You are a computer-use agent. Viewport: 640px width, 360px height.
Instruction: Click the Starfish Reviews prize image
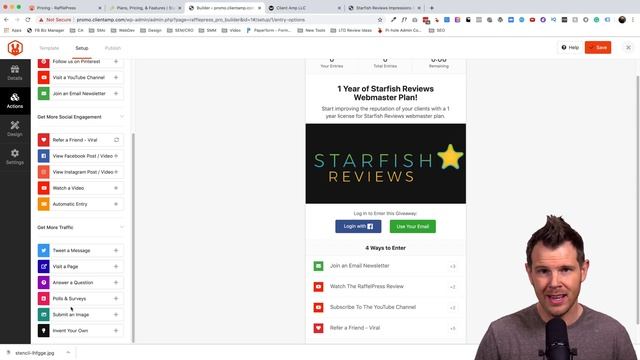(386, 164)
